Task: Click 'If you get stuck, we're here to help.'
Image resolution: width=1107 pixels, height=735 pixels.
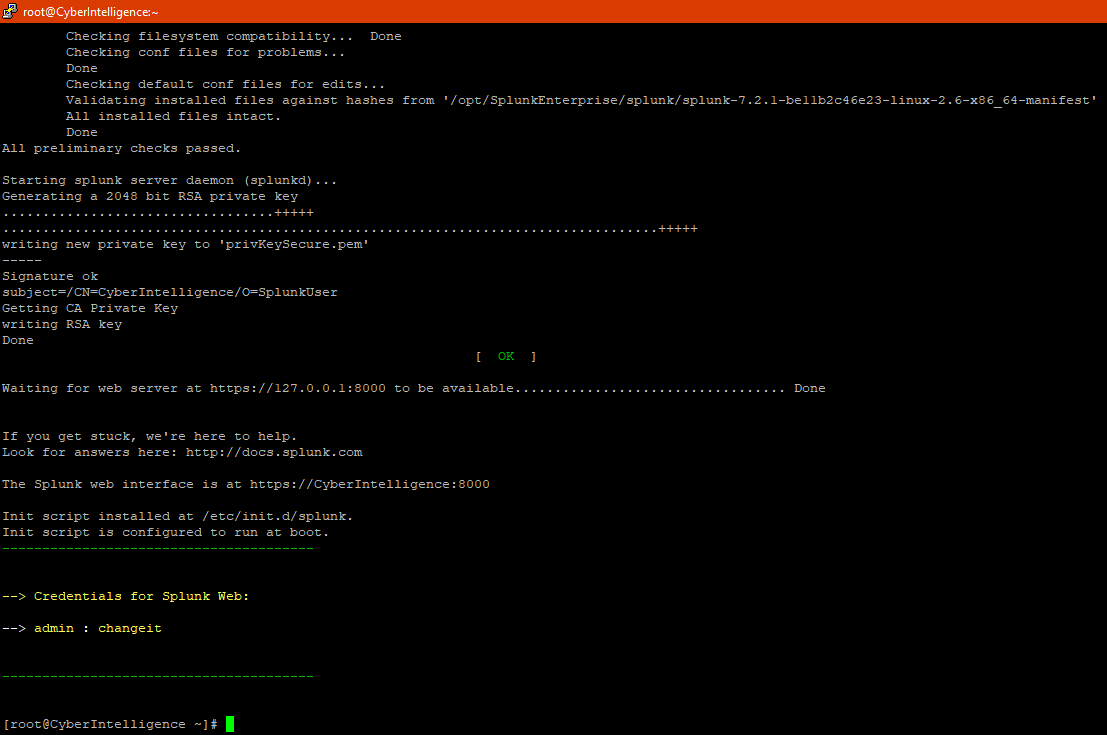Action: (150, 436)
